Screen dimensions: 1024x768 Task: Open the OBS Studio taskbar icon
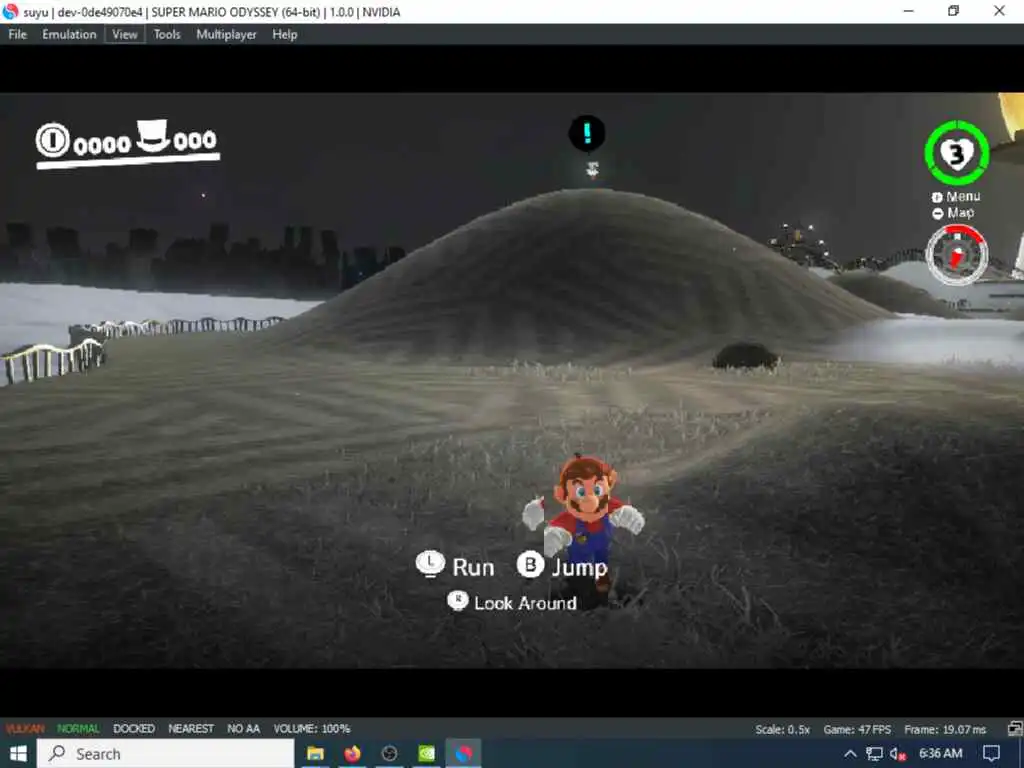[389, 754]
